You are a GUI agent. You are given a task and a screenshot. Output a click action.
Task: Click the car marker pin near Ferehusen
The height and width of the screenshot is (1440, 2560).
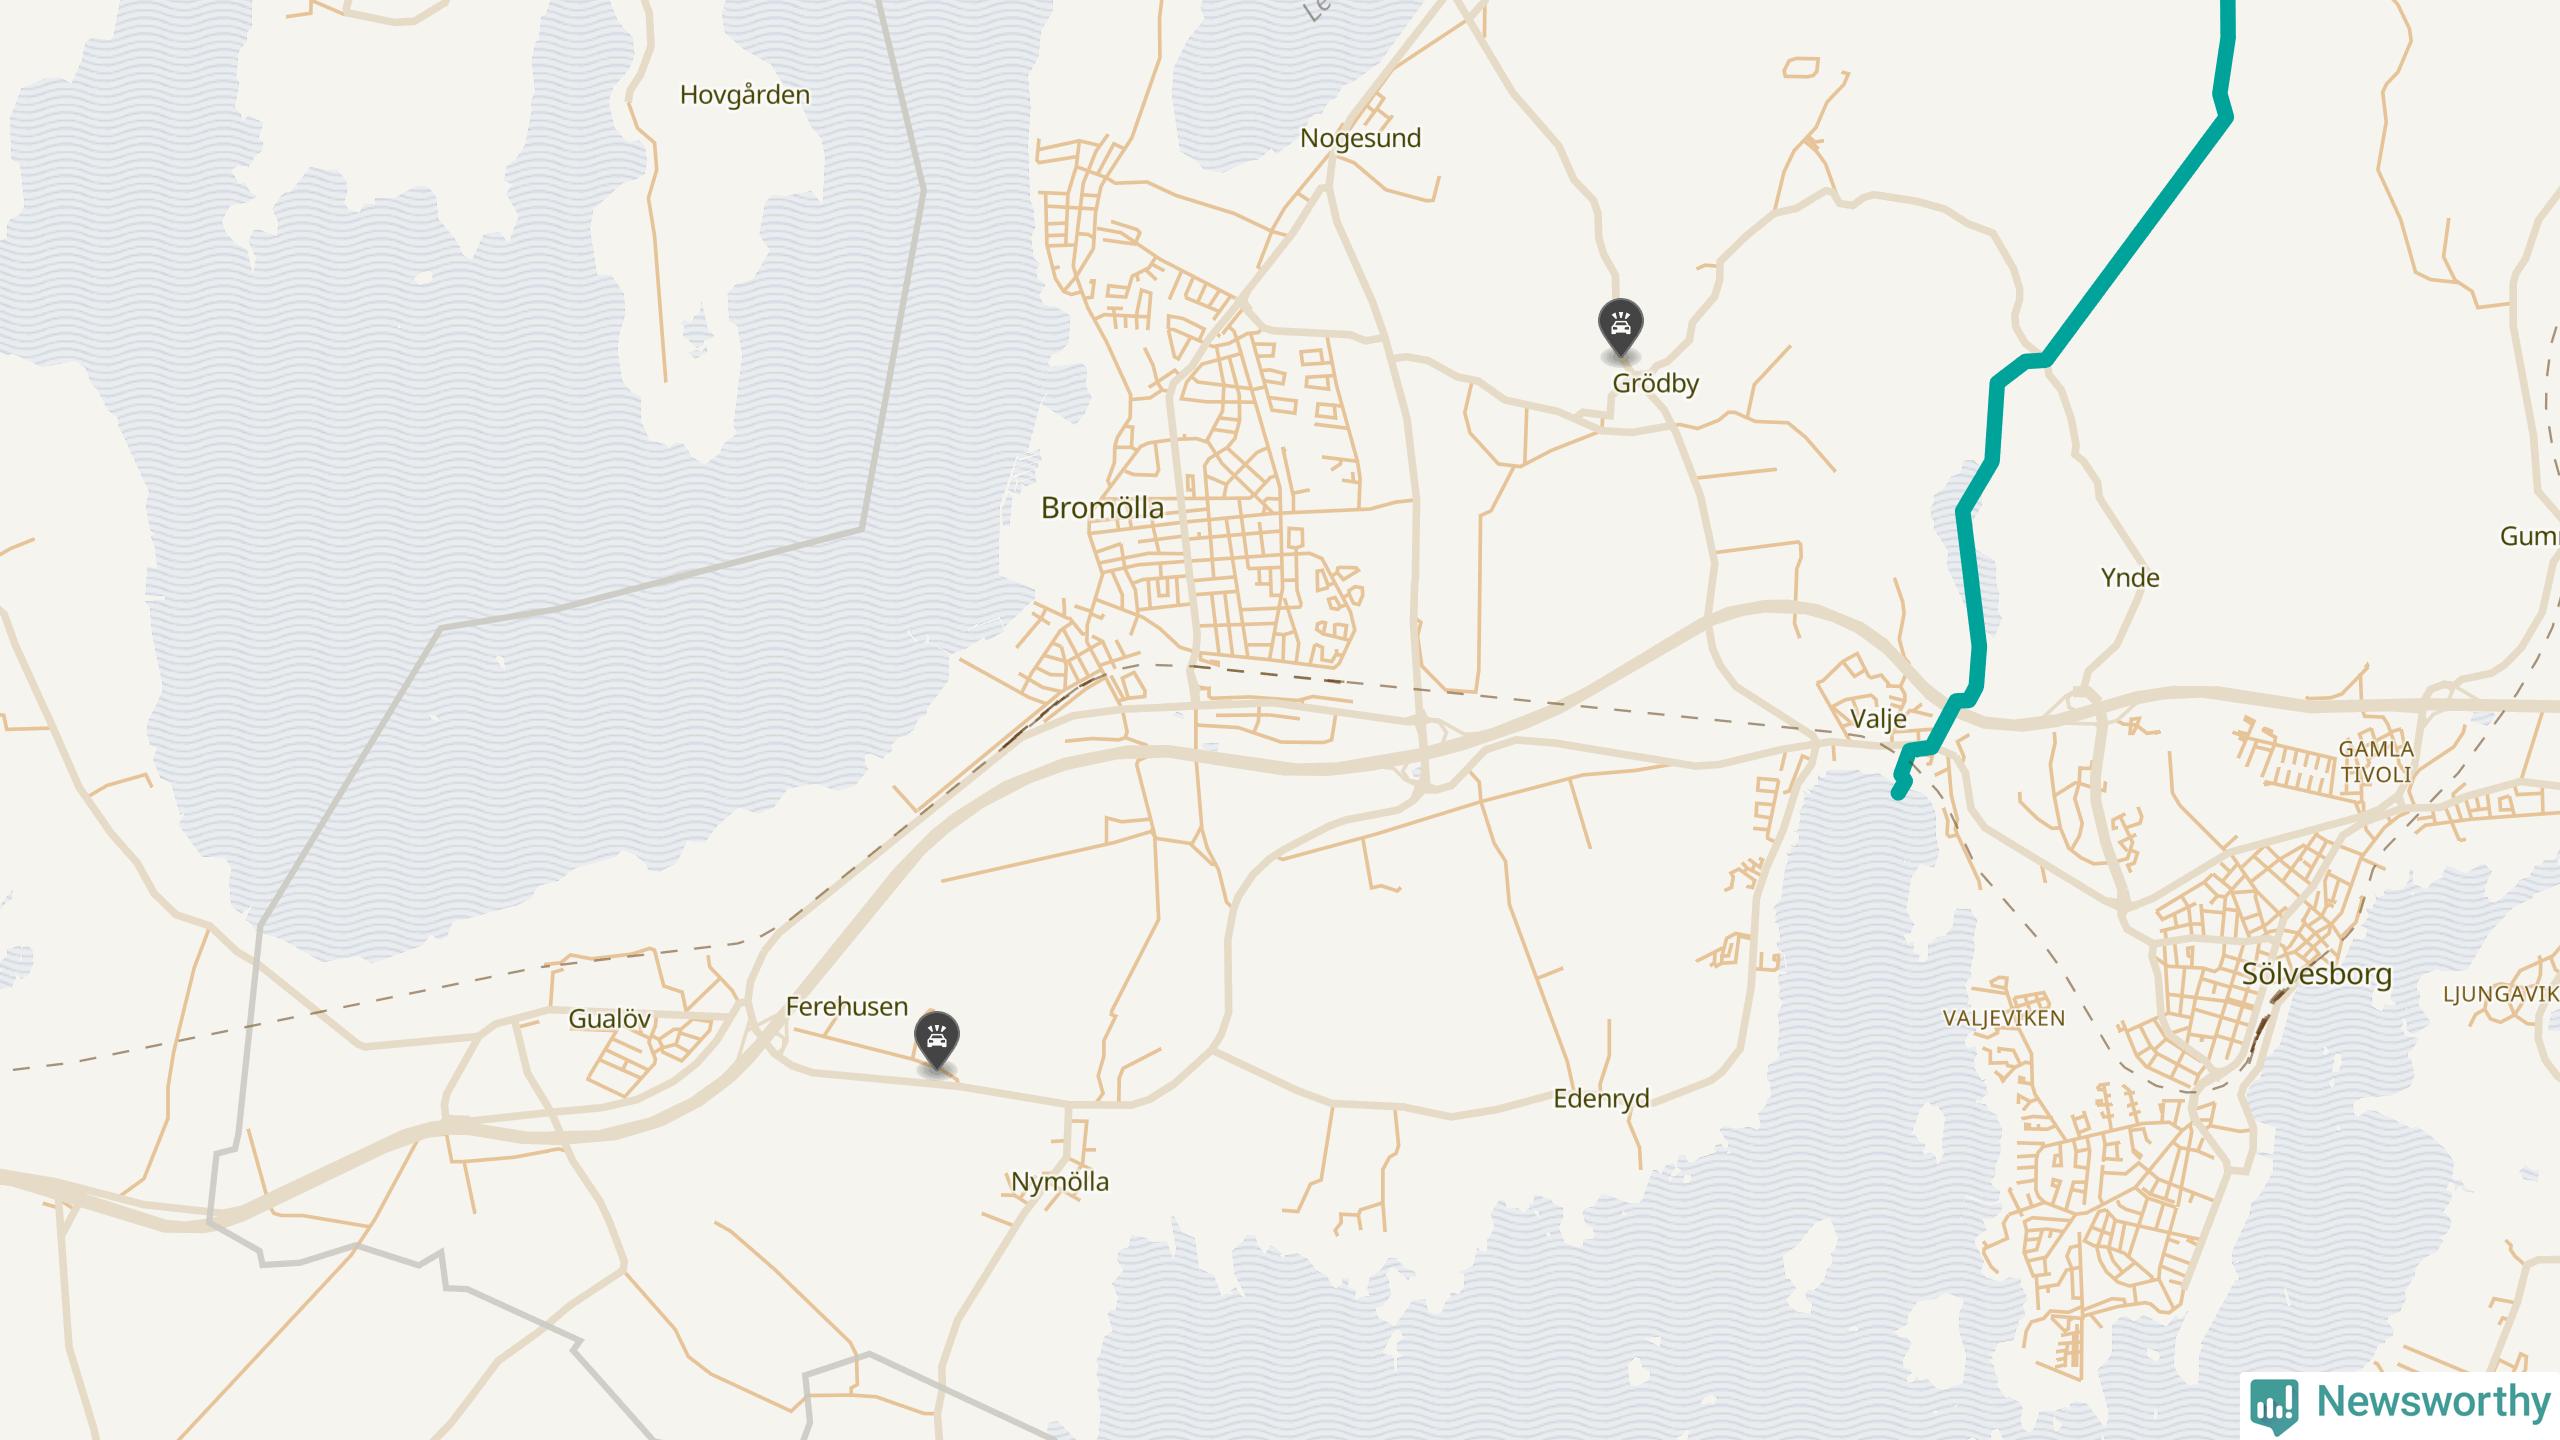coord(937,1042)
